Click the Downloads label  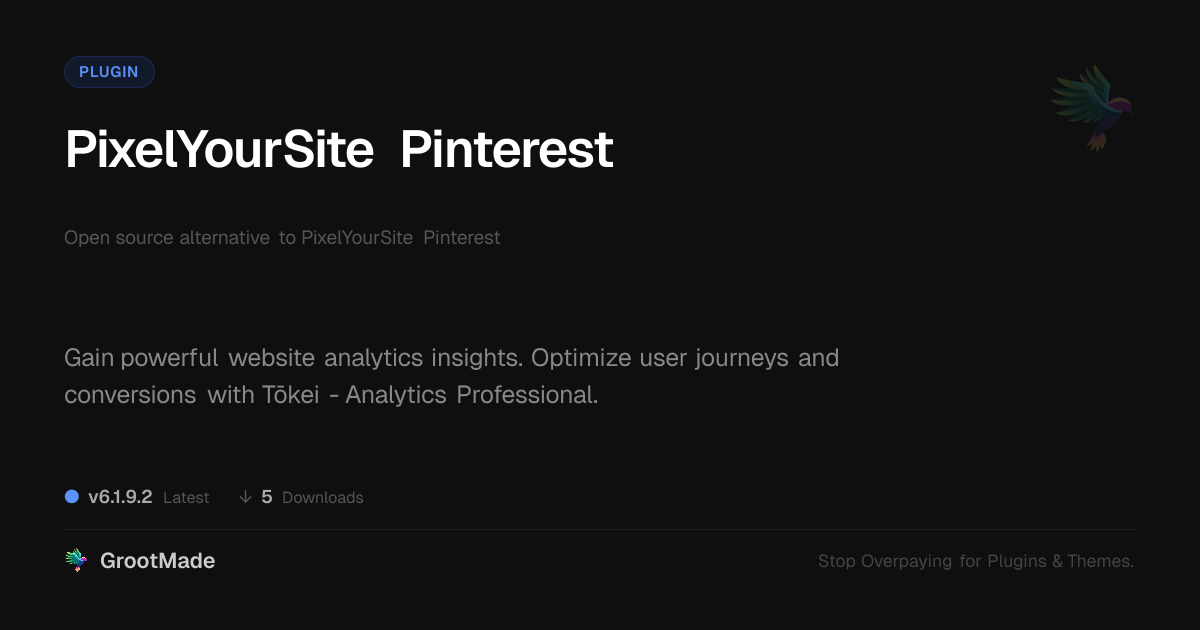coord(322,498)
